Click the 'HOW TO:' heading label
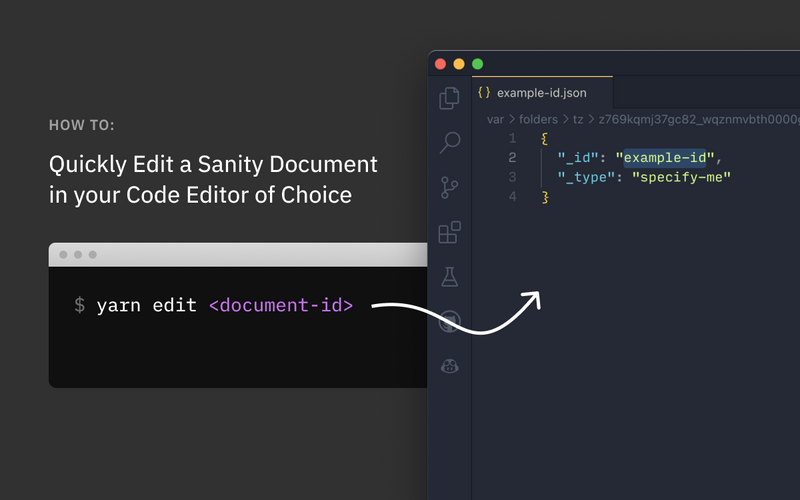 coord(82,125)
